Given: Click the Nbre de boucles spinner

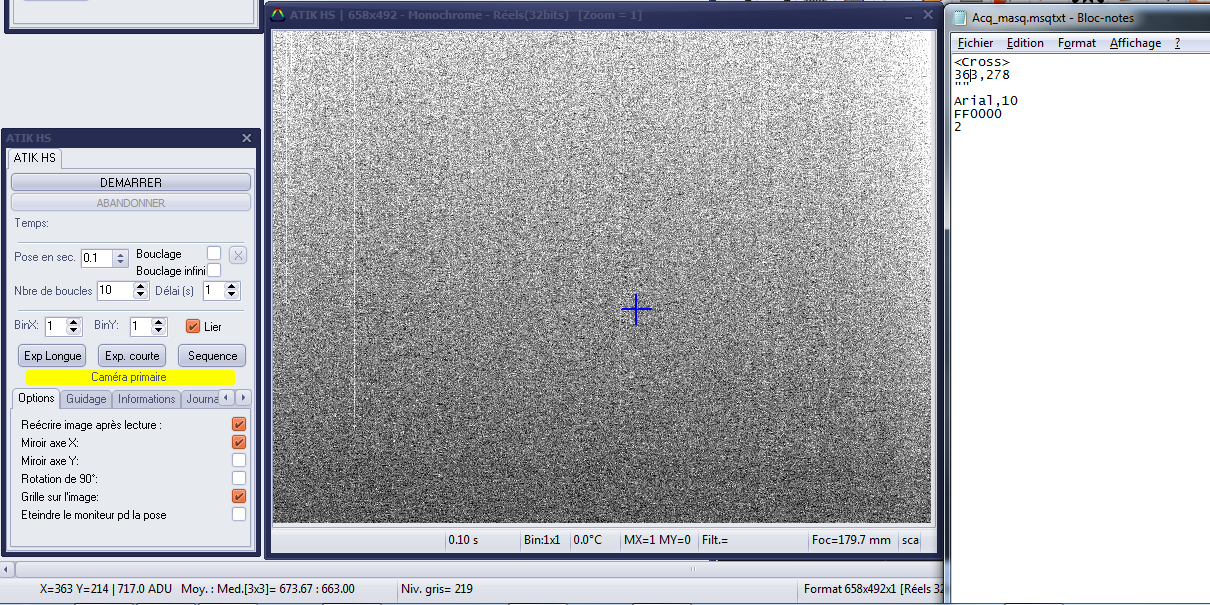Looking at the screenshot, I should tap(139, 291).
